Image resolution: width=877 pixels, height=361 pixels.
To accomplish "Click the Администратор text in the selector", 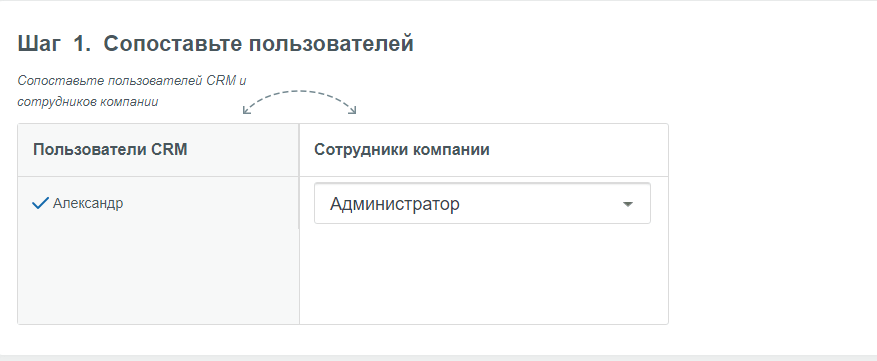I will click(395, 204).
